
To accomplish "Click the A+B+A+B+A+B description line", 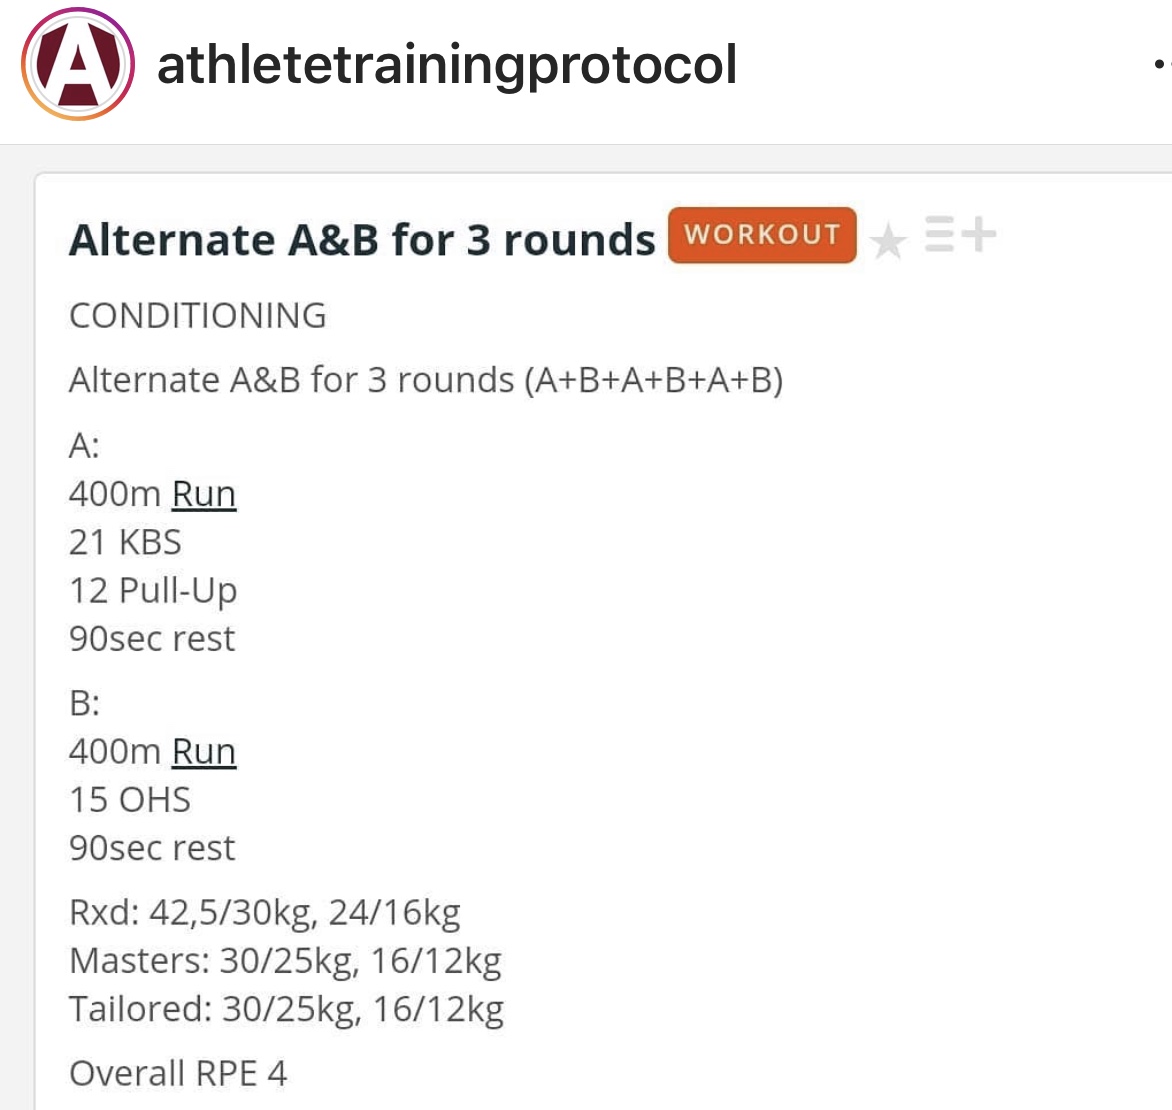I will coord(426,380).
